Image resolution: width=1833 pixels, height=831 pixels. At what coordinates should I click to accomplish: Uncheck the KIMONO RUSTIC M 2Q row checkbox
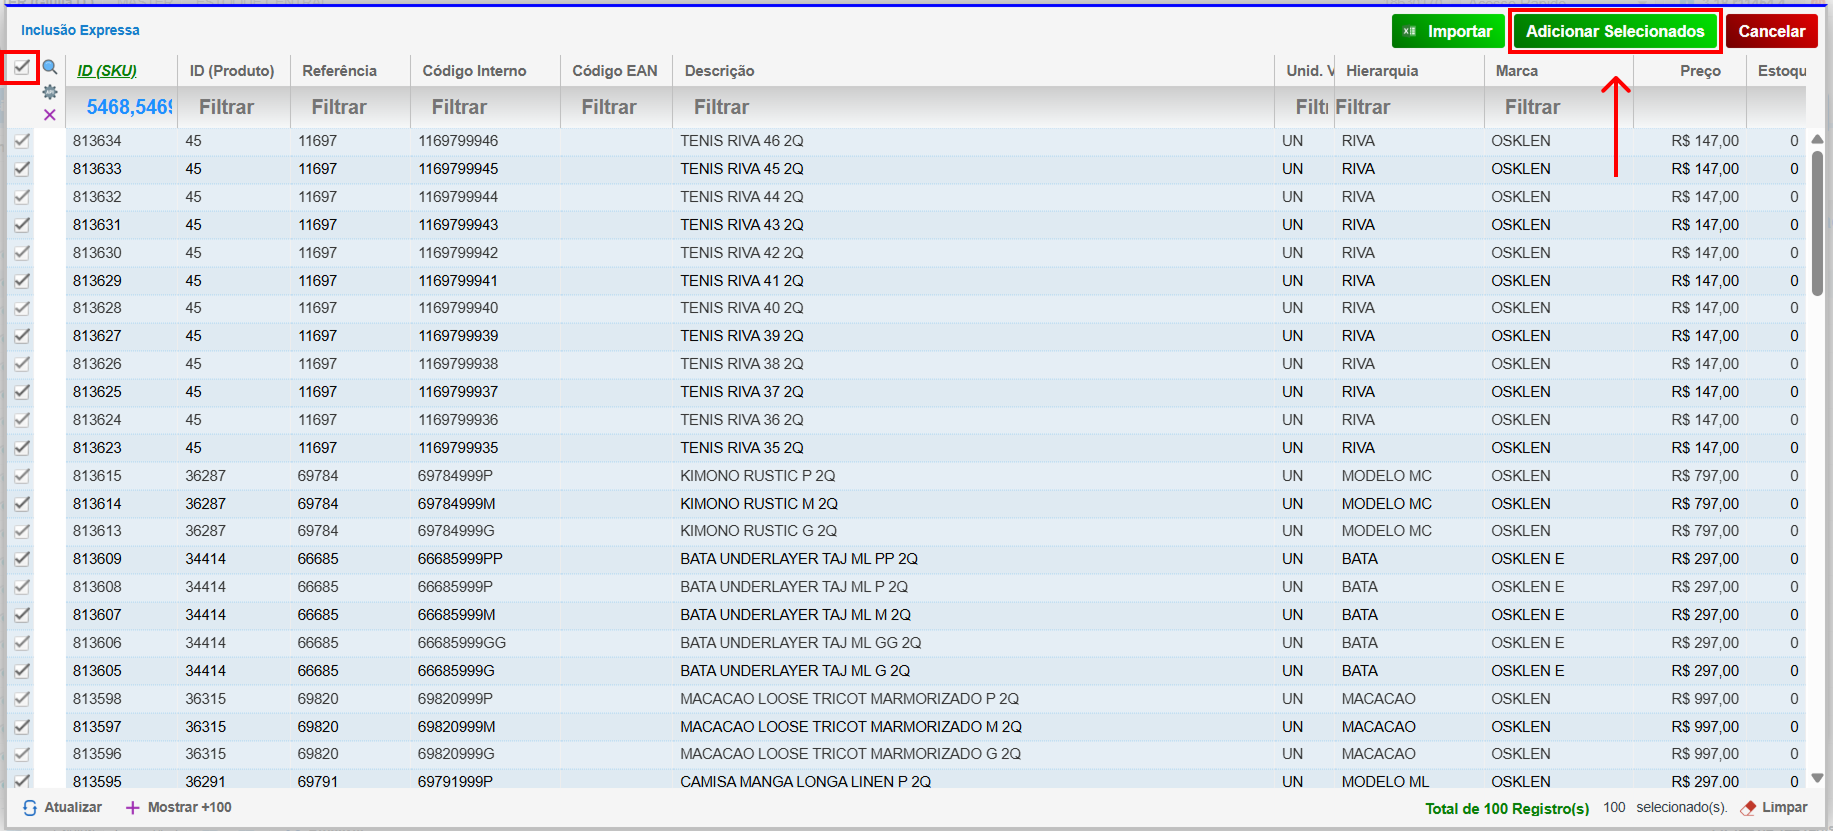click(21, 504)
